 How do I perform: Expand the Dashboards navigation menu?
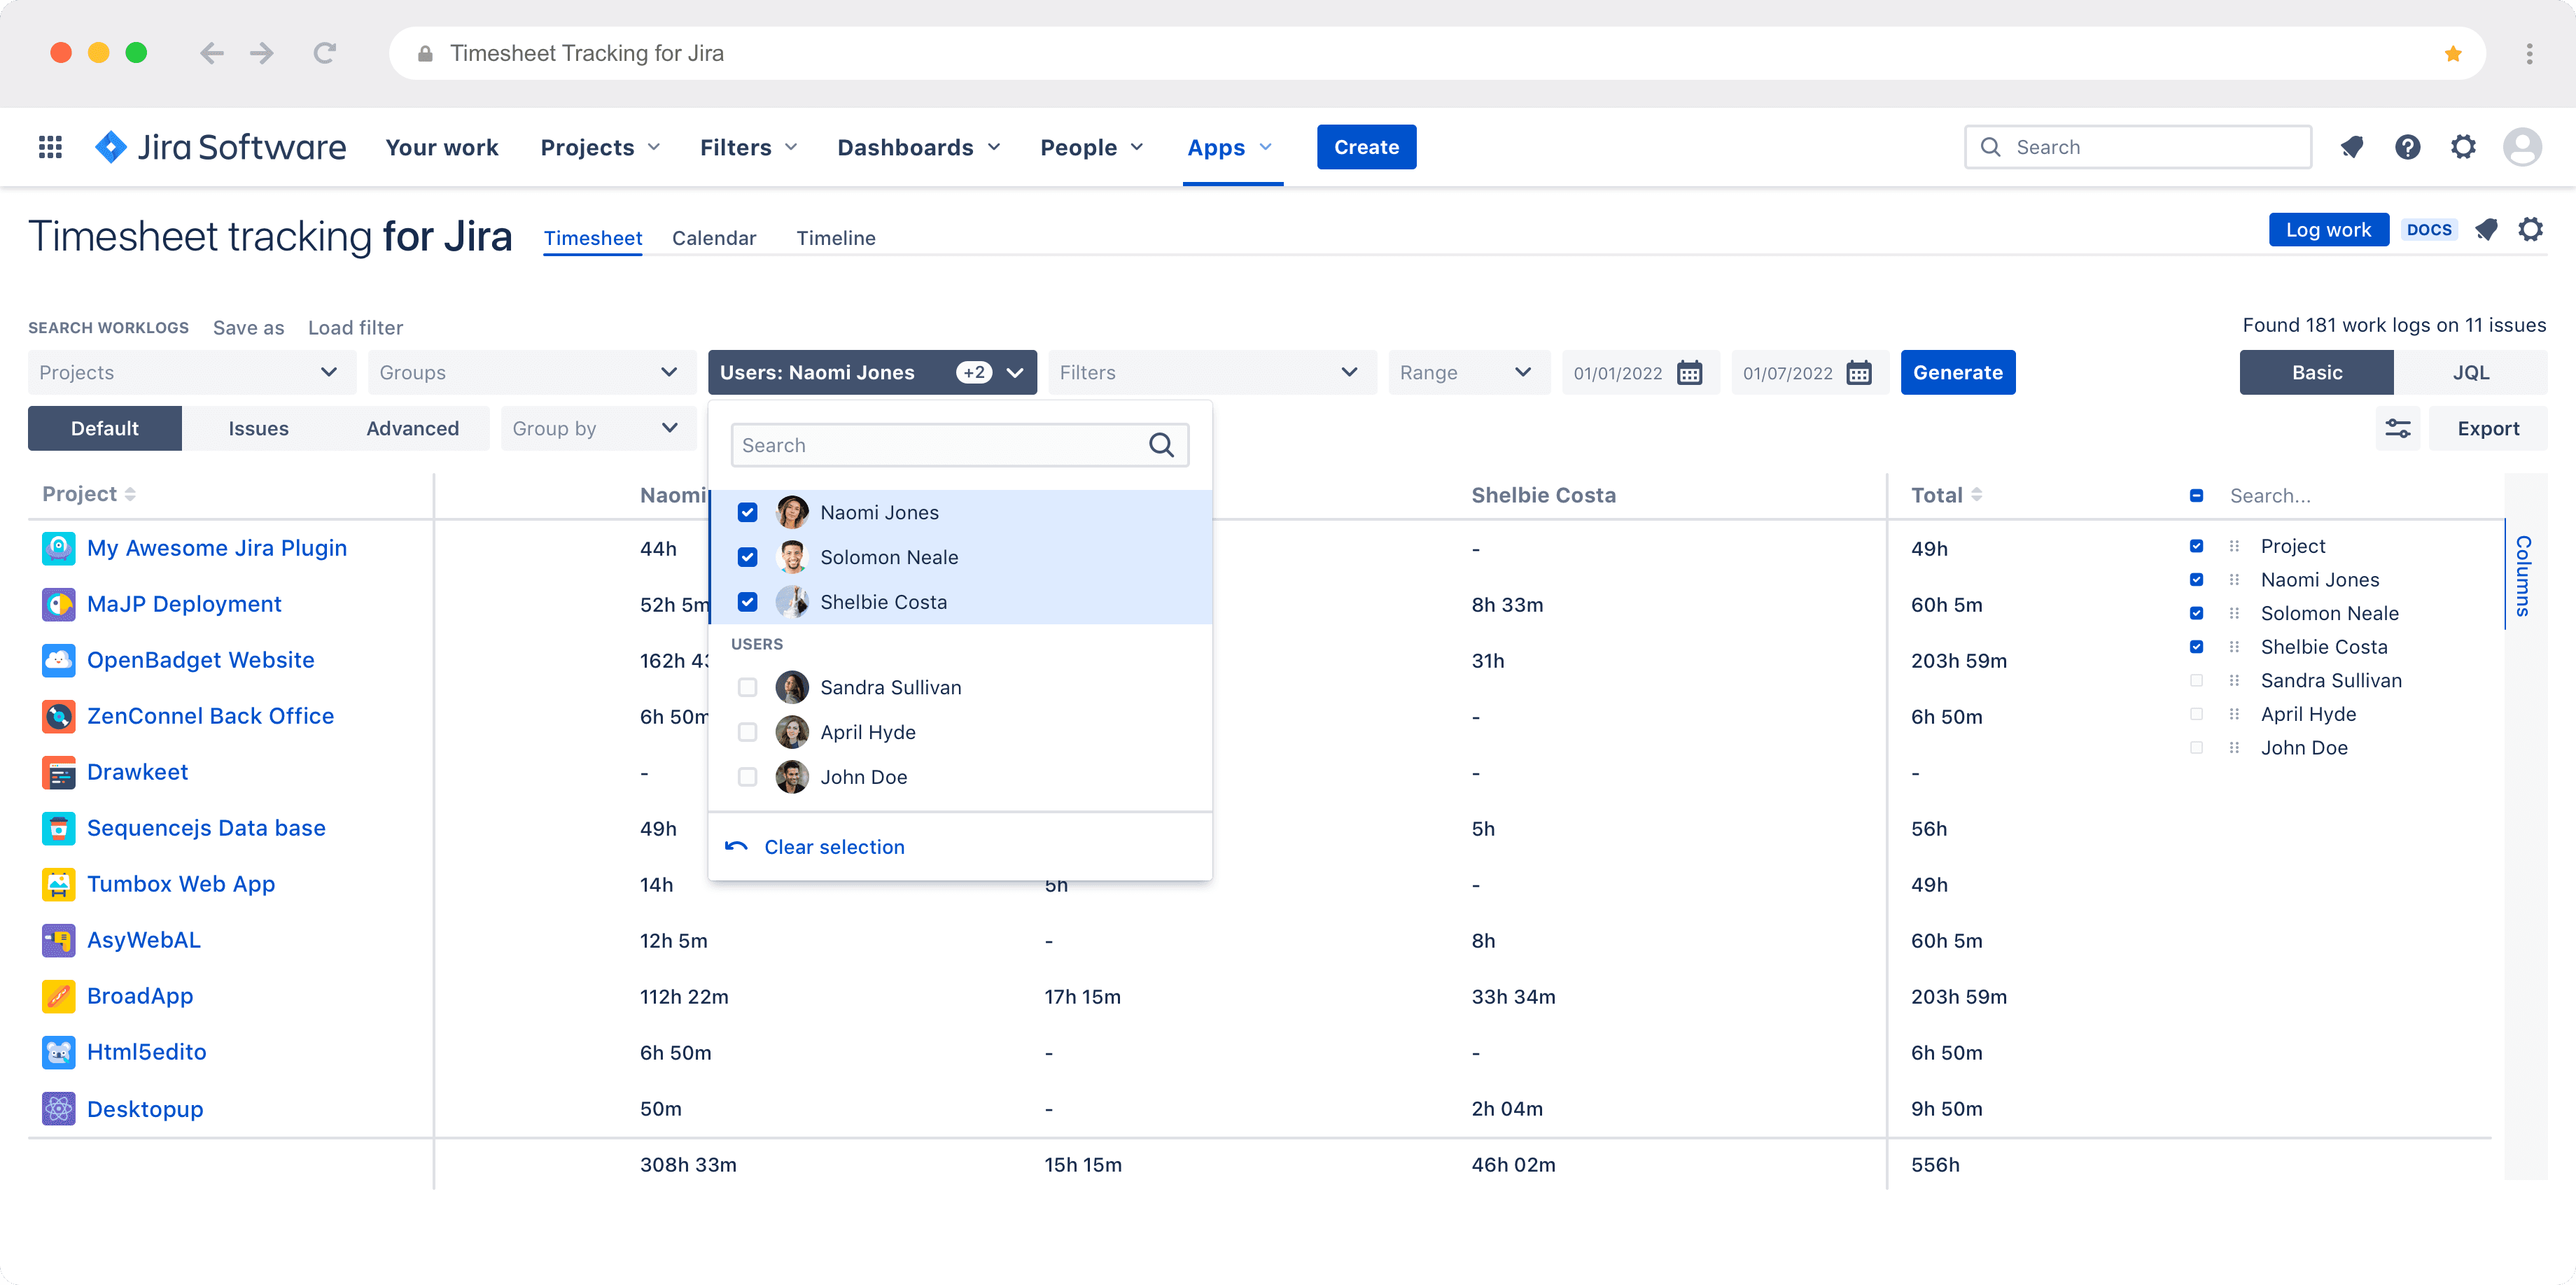[x=918, y=147]
